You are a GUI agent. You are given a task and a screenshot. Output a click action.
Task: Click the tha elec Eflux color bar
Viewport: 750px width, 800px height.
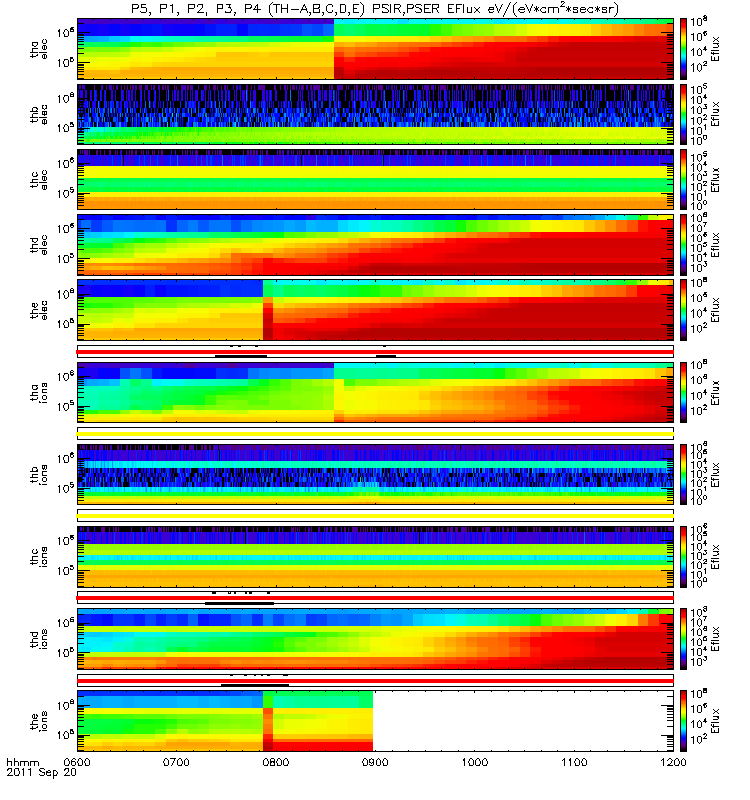point(683,48)
